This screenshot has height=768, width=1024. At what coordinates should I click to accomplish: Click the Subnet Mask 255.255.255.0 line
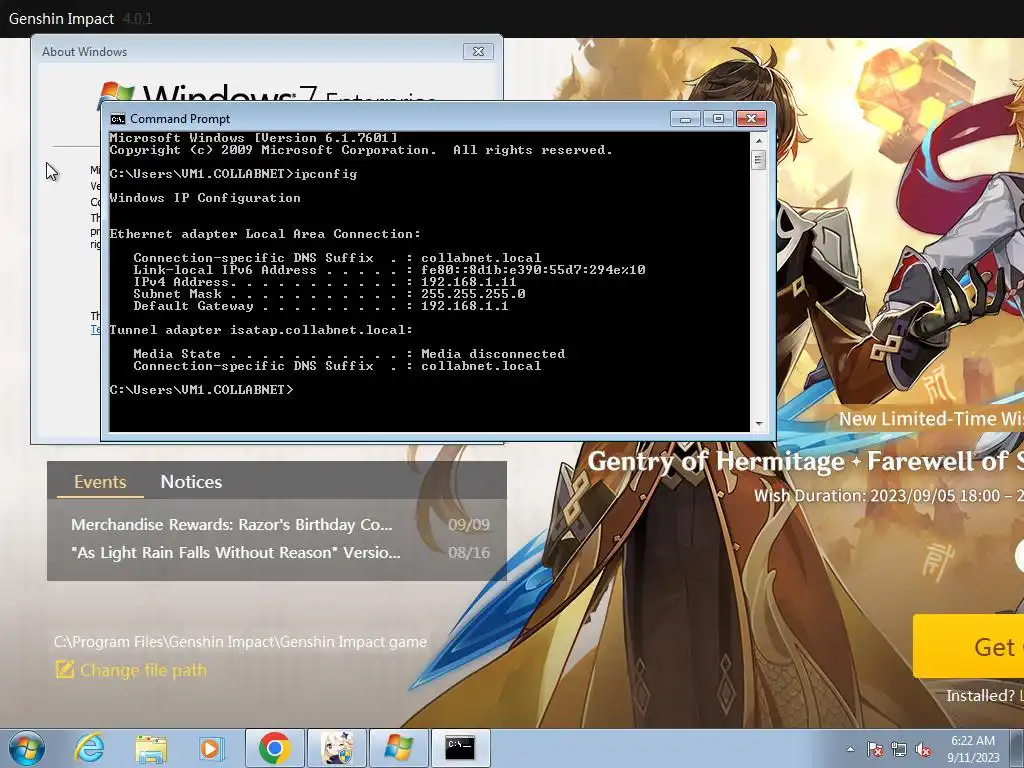pyautogui.click(x=329, y=294)
